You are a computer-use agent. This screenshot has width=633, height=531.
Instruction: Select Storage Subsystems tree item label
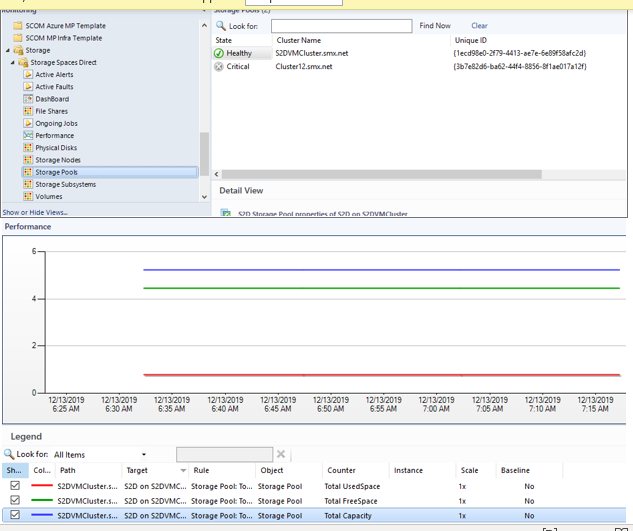[x=66, y=185]
